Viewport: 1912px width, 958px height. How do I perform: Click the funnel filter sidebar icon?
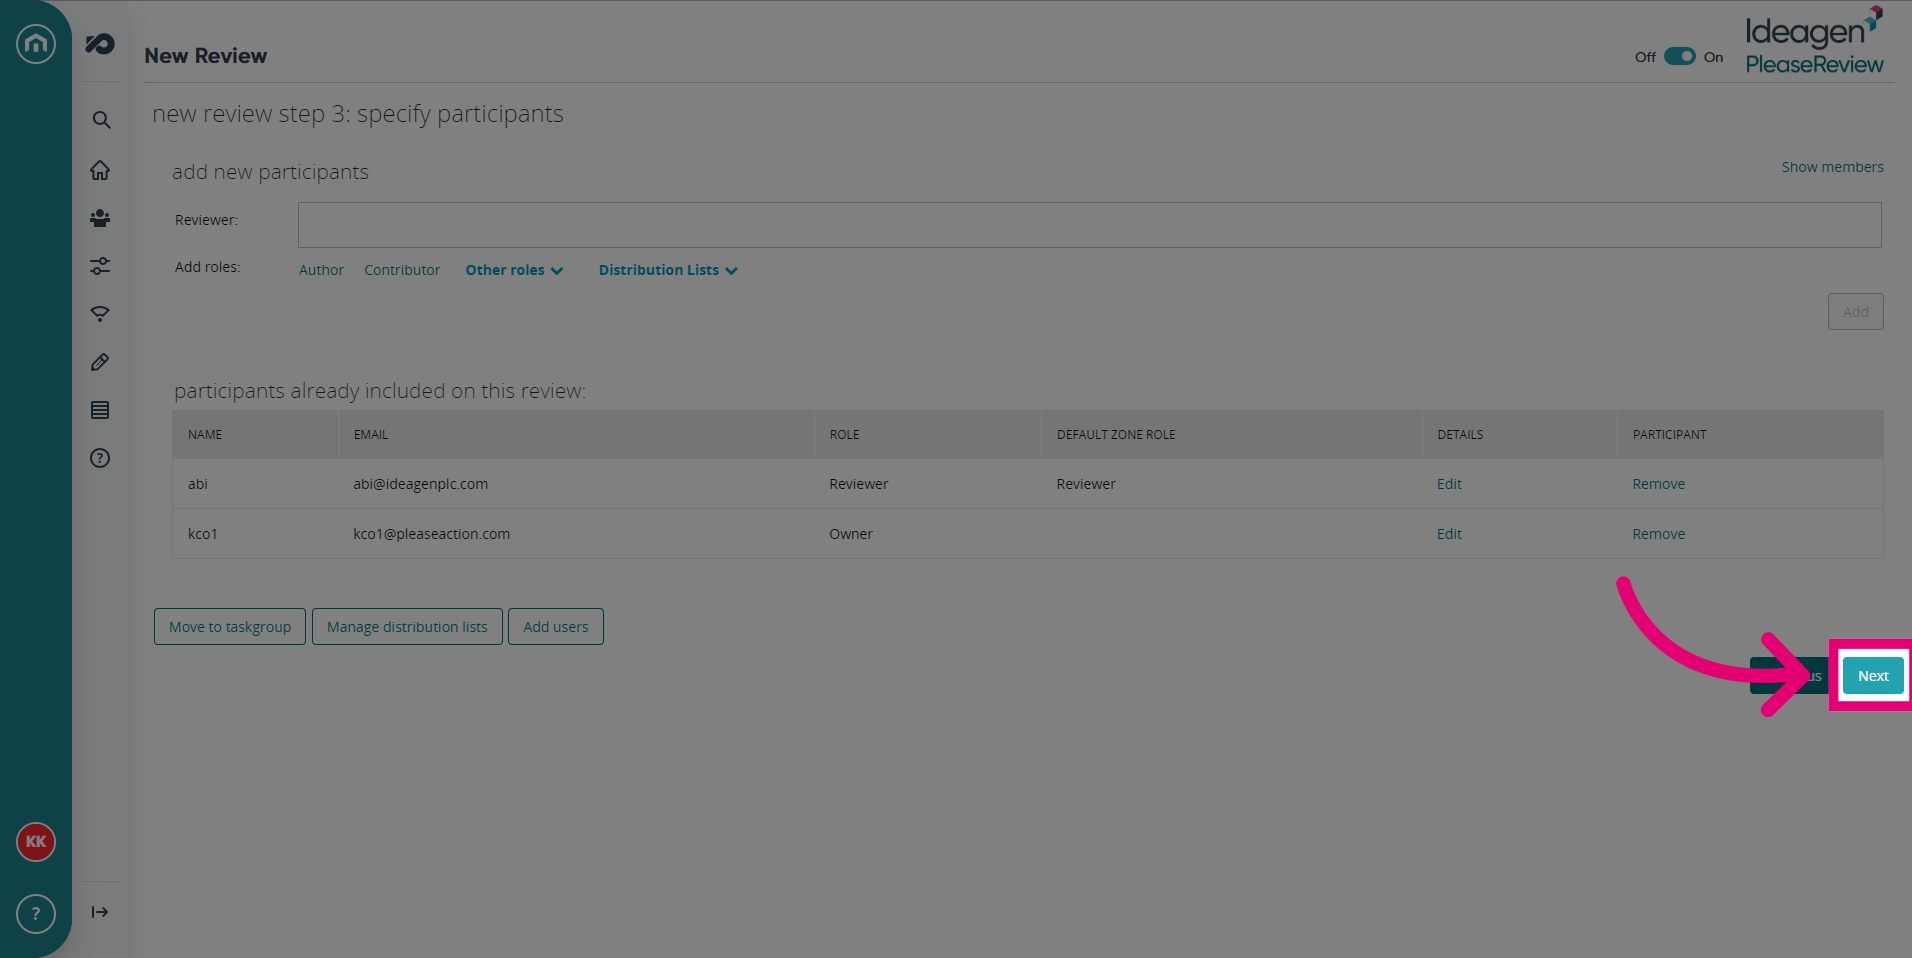point(100,314)
